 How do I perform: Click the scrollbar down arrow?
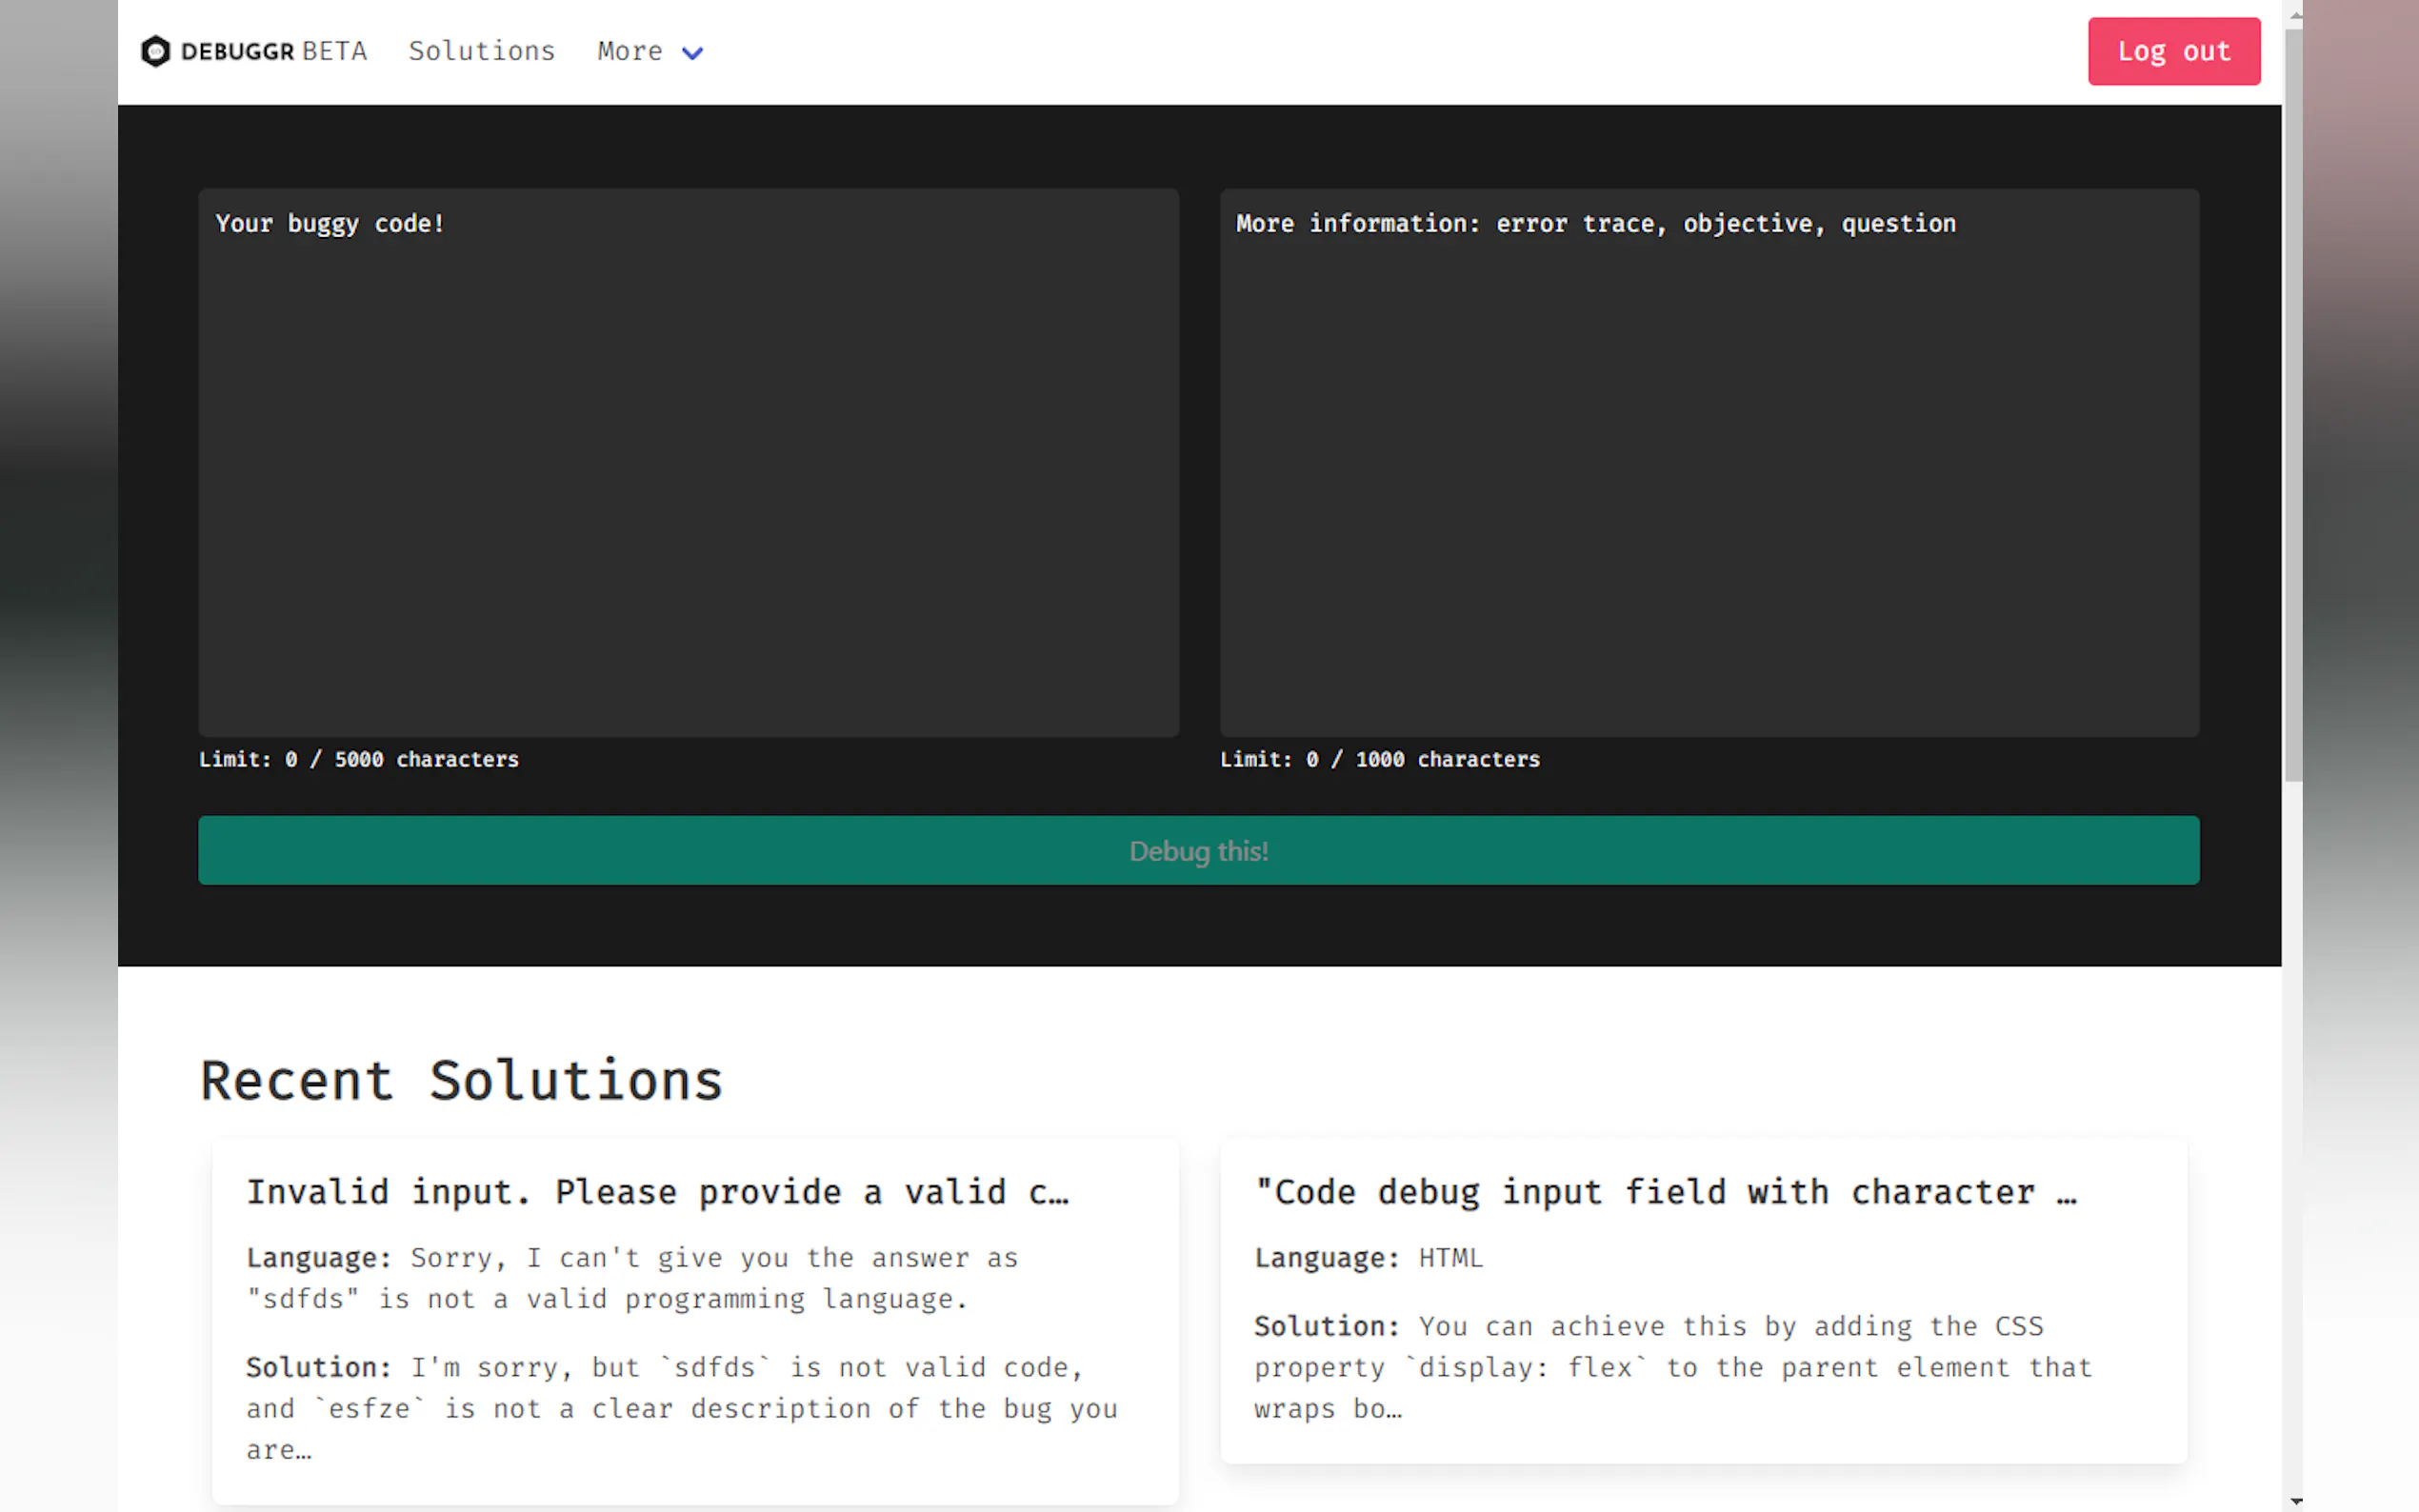[2294, 1501]
